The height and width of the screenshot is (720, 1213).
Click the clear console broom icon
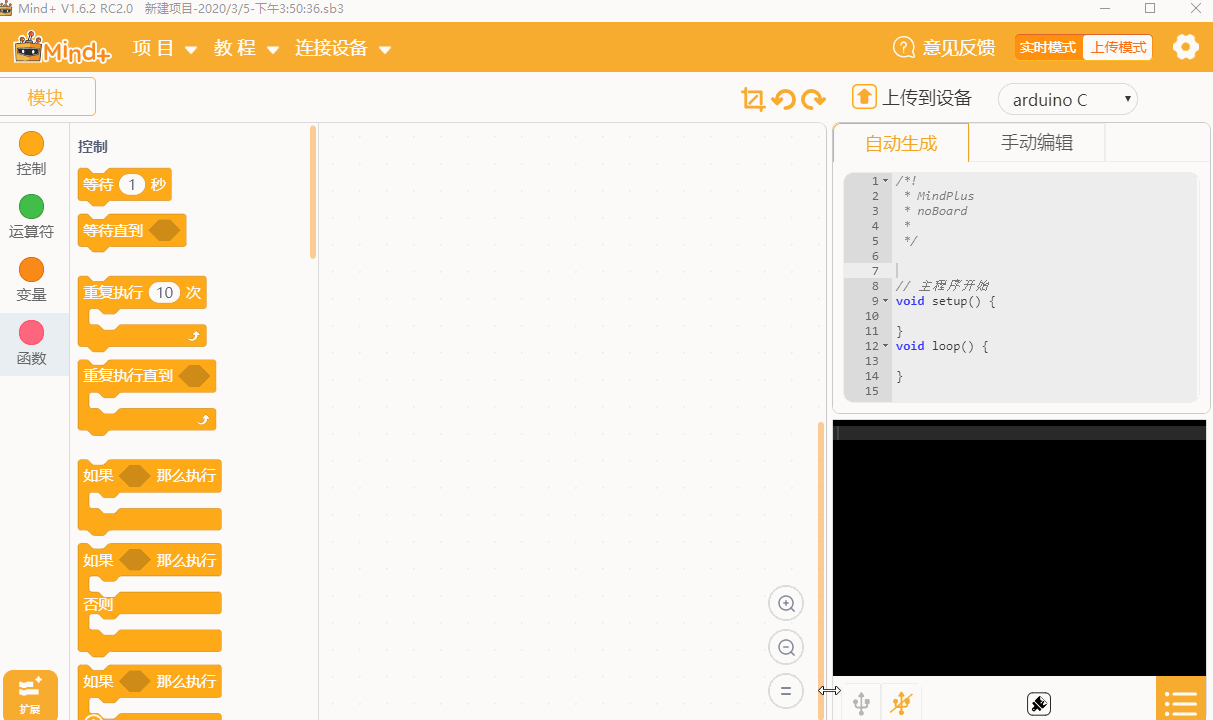(x=1038, y=704)
